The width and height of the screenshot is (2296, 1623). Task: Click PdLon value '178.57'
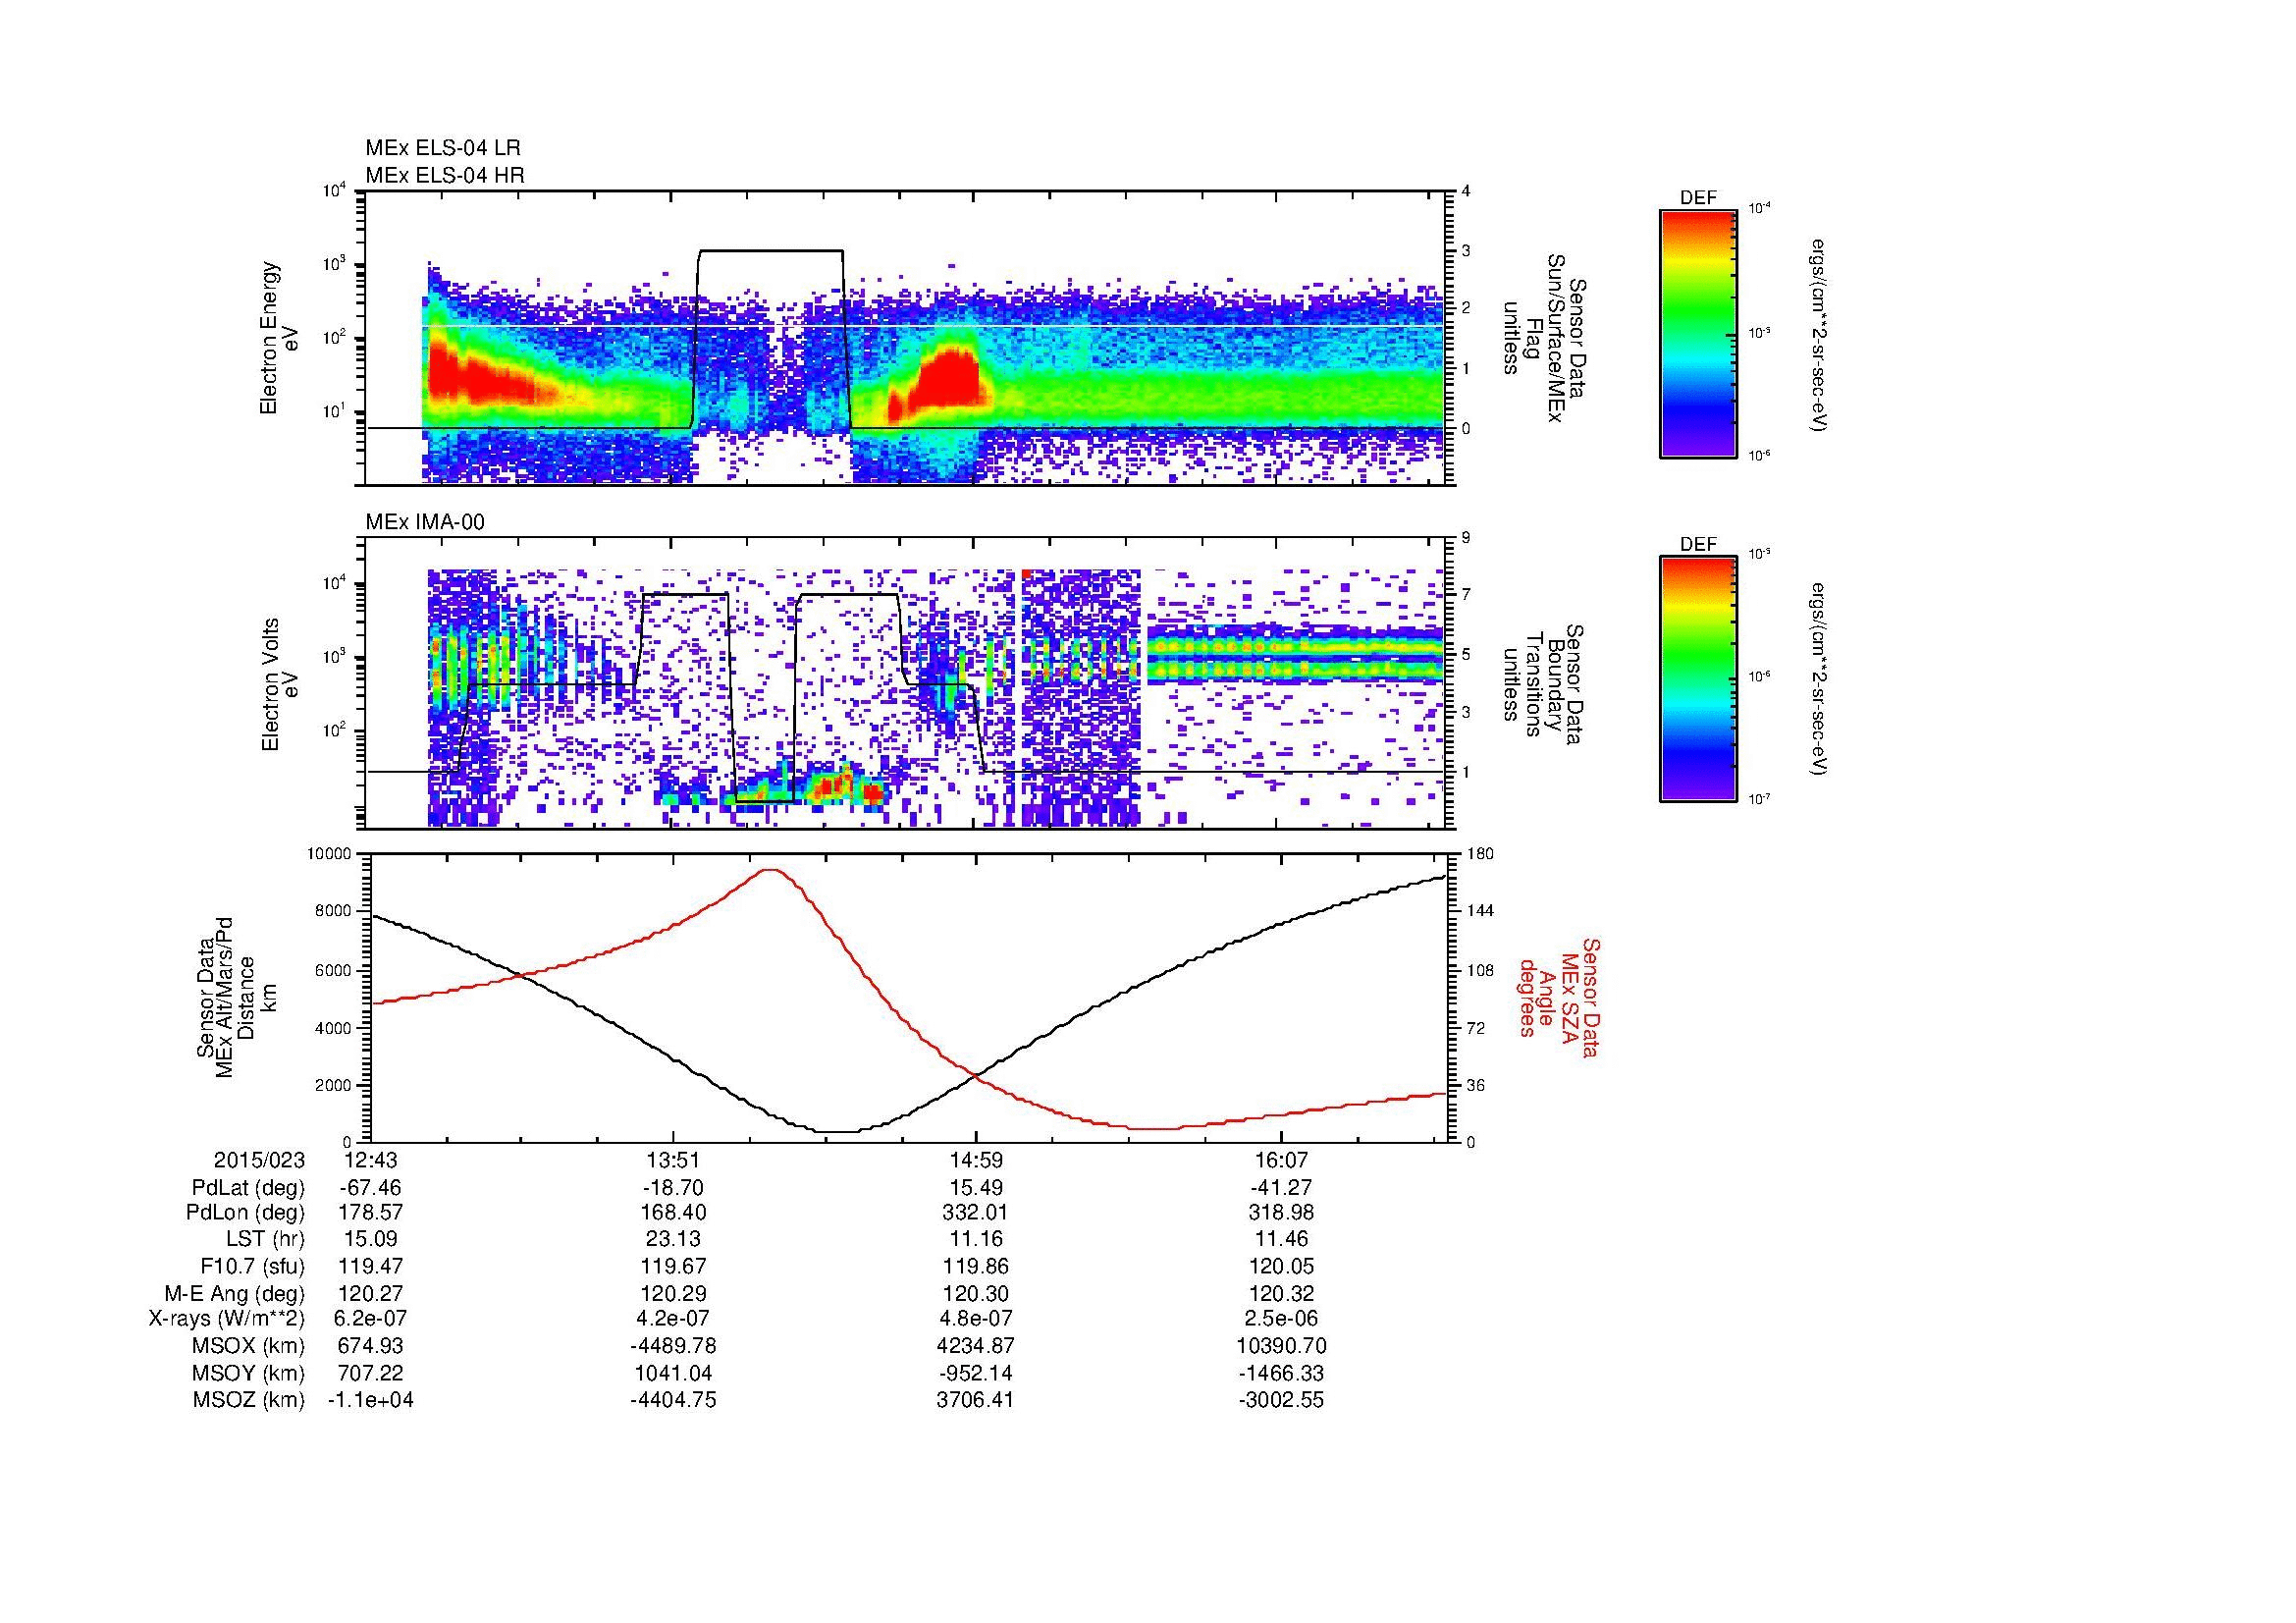pos(370,1212)
